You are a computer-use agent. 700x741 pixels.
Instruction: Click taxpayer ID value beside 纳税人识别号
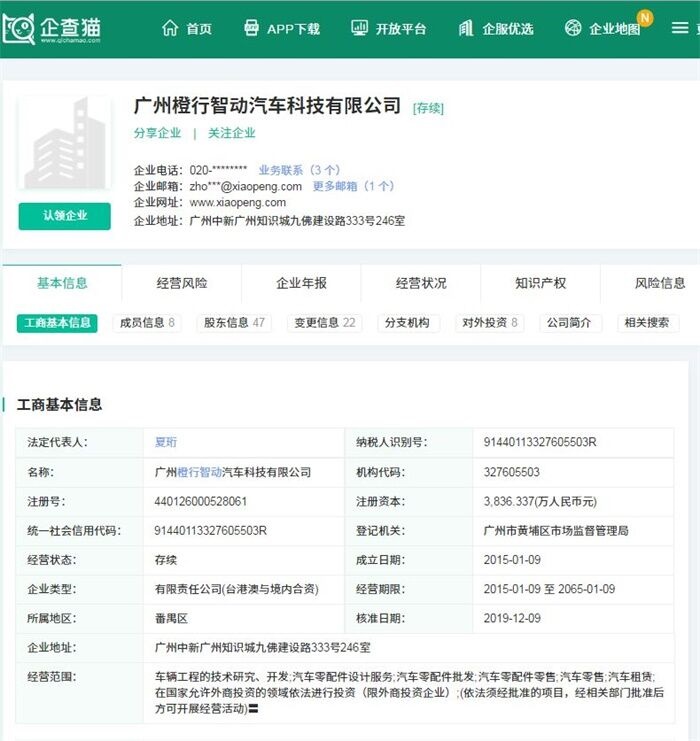click(540, 442)
